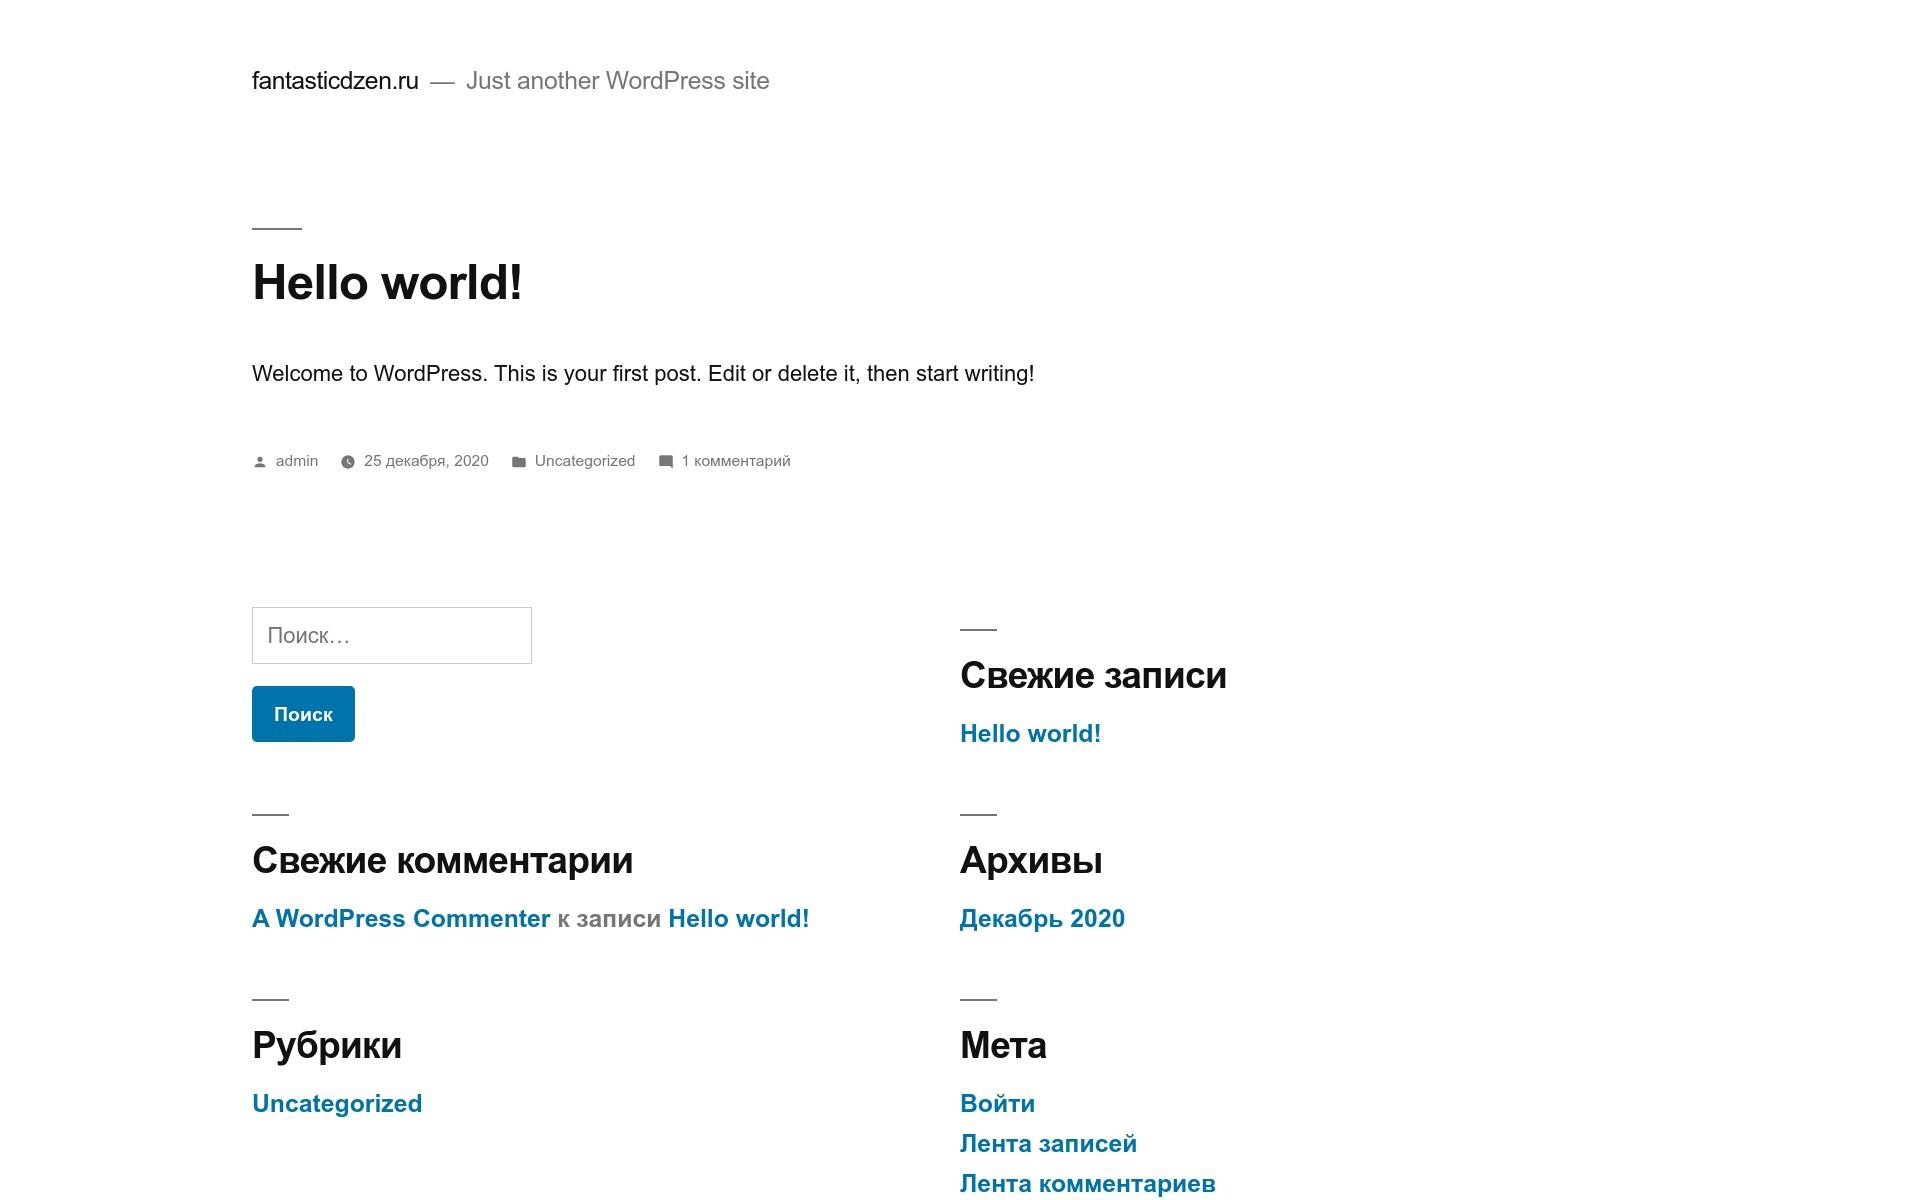This screenshot has height=1200, width=1920.
Task: Open Hello world! under Свежие записи
Action: point(1030,734)
